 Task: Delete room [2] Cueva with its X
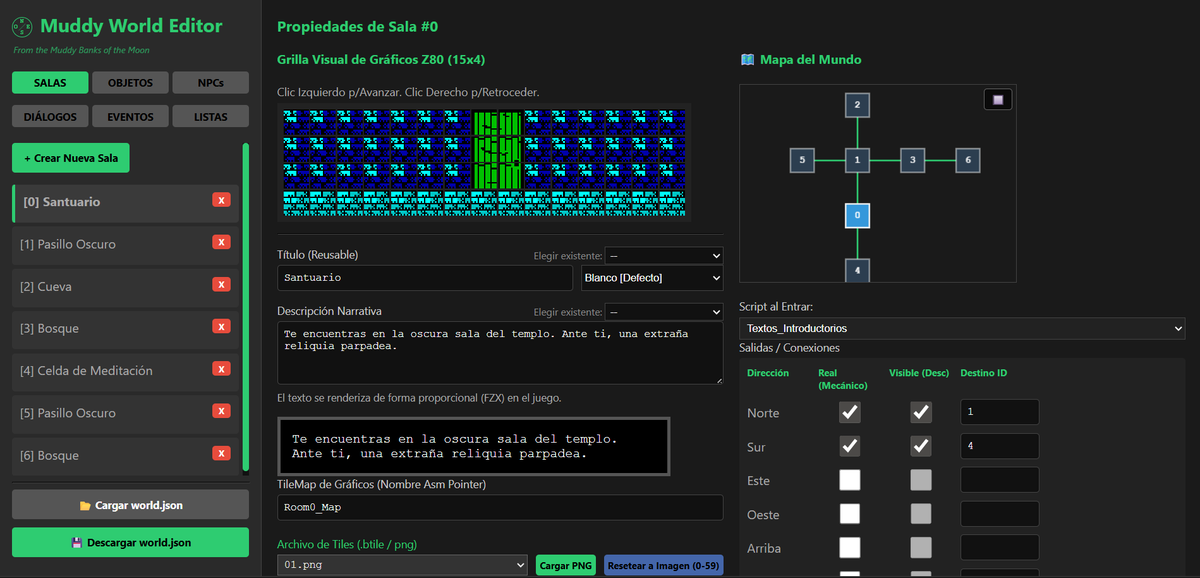(x=222, y=284)
